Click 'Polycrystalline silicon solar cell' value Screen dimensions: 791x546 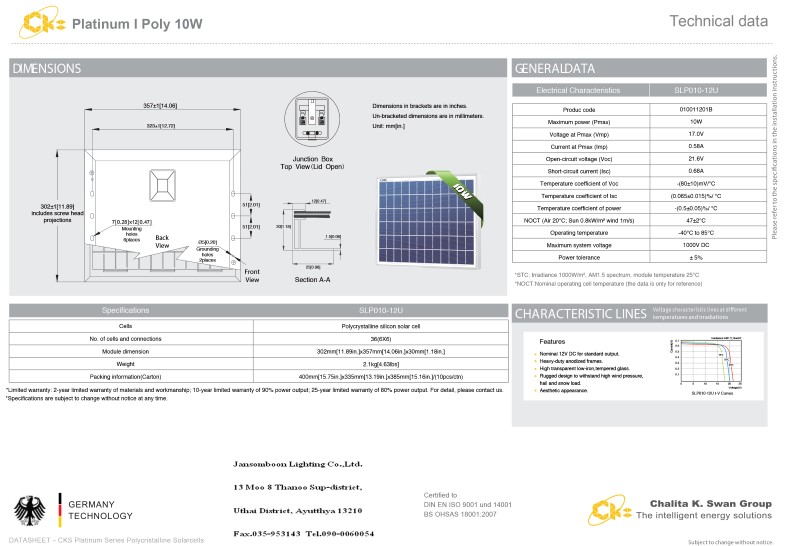tap(380, 326)
